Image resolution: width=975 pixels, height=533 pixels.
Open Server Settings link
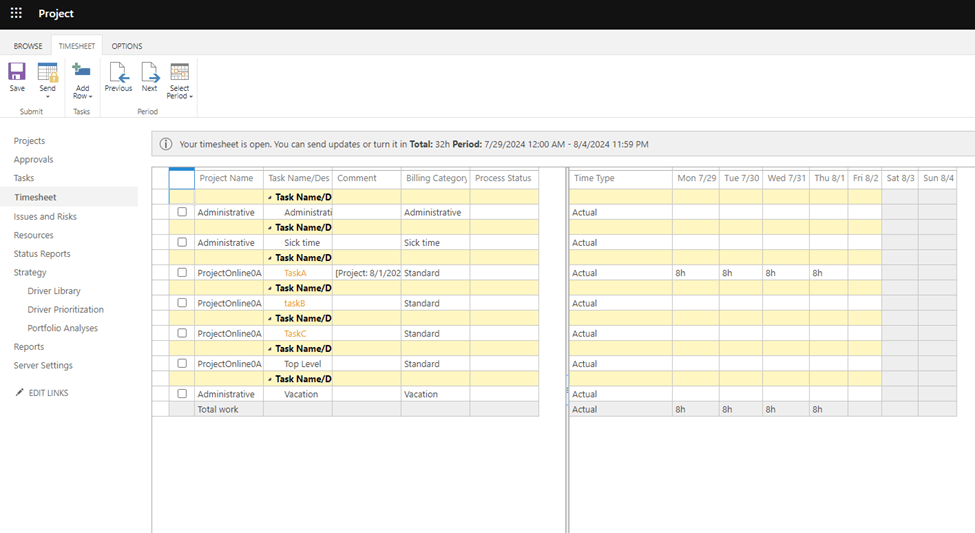point(43,365)
